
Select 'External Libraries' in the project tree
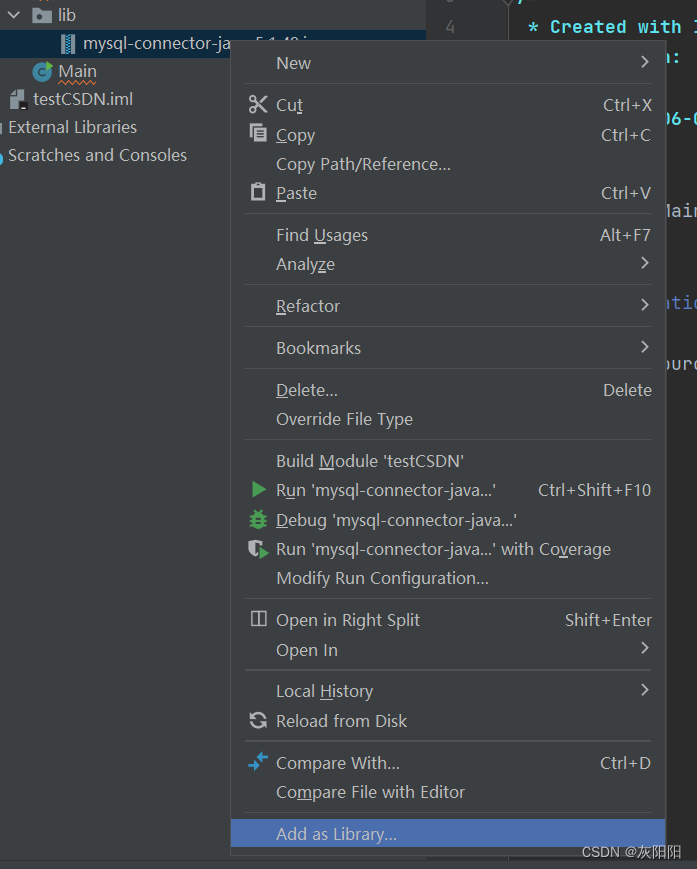tap(72, 127)
